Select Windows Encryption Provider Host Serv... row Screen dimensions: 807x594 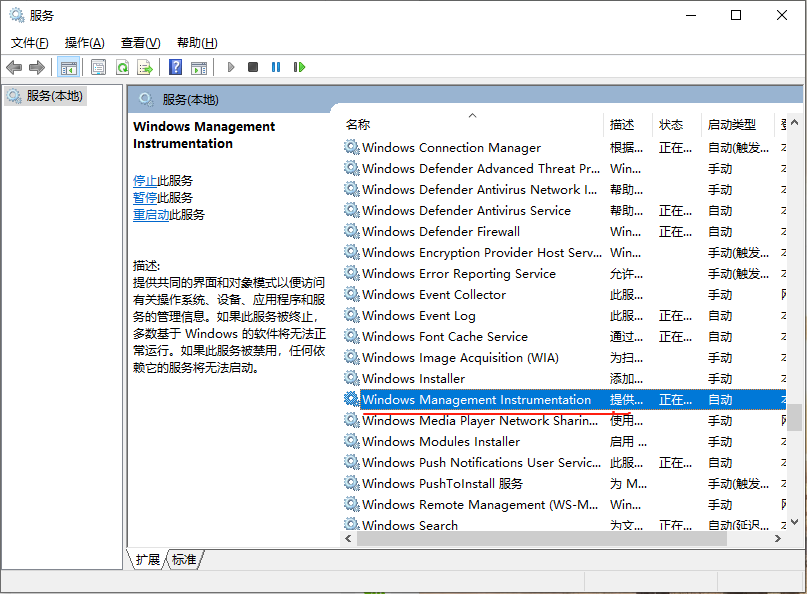pos(564,252)
